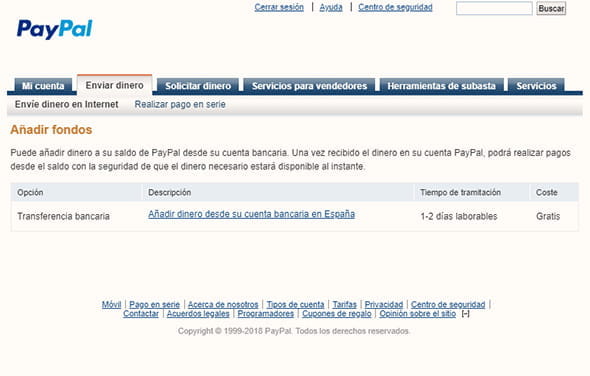Open Tipos de cuenta footer link
Image resolution: width=590 pixels, height=376 pixels.
click(295, 304)
